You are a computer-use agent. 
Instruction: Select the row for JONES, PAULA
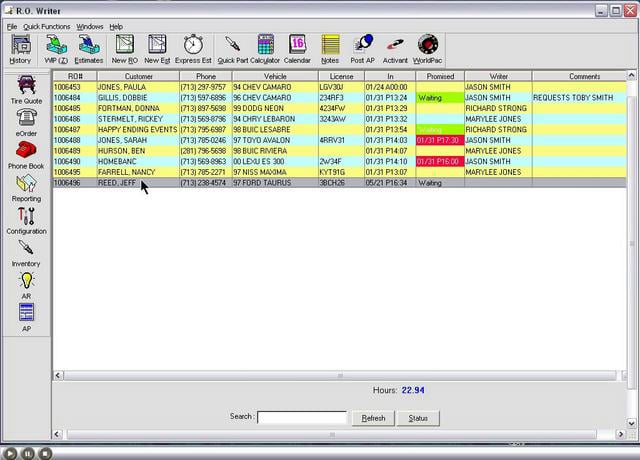pos(340,87)
